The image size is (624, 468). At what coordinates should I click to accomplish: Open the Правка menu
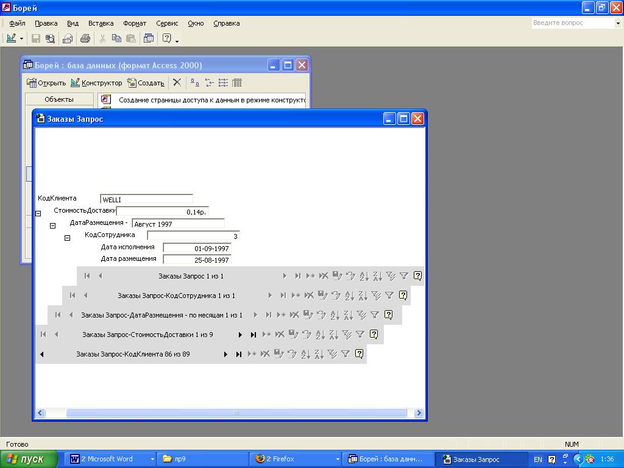[46, 23]
